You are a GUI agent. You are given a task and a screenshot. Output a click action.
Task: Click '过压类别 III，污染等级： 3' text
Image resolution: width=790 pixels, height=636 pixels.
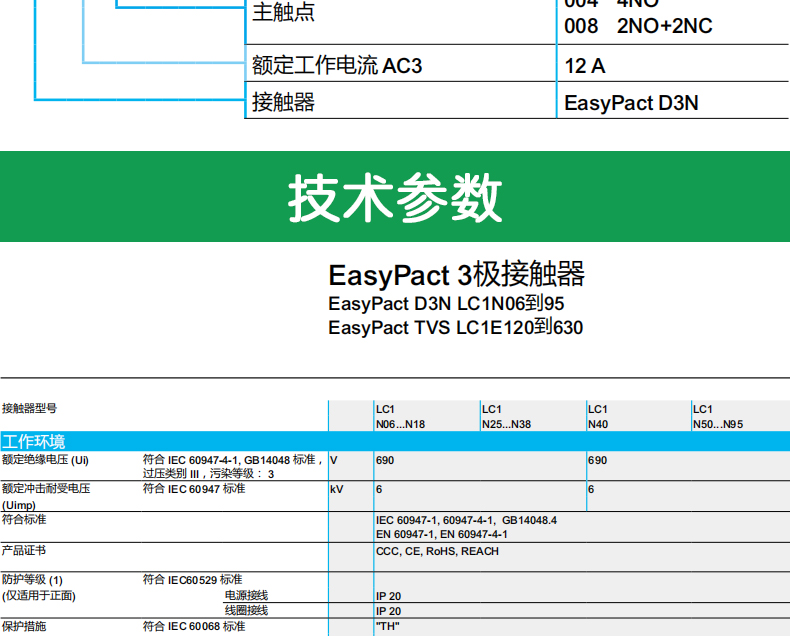point(208,474)
